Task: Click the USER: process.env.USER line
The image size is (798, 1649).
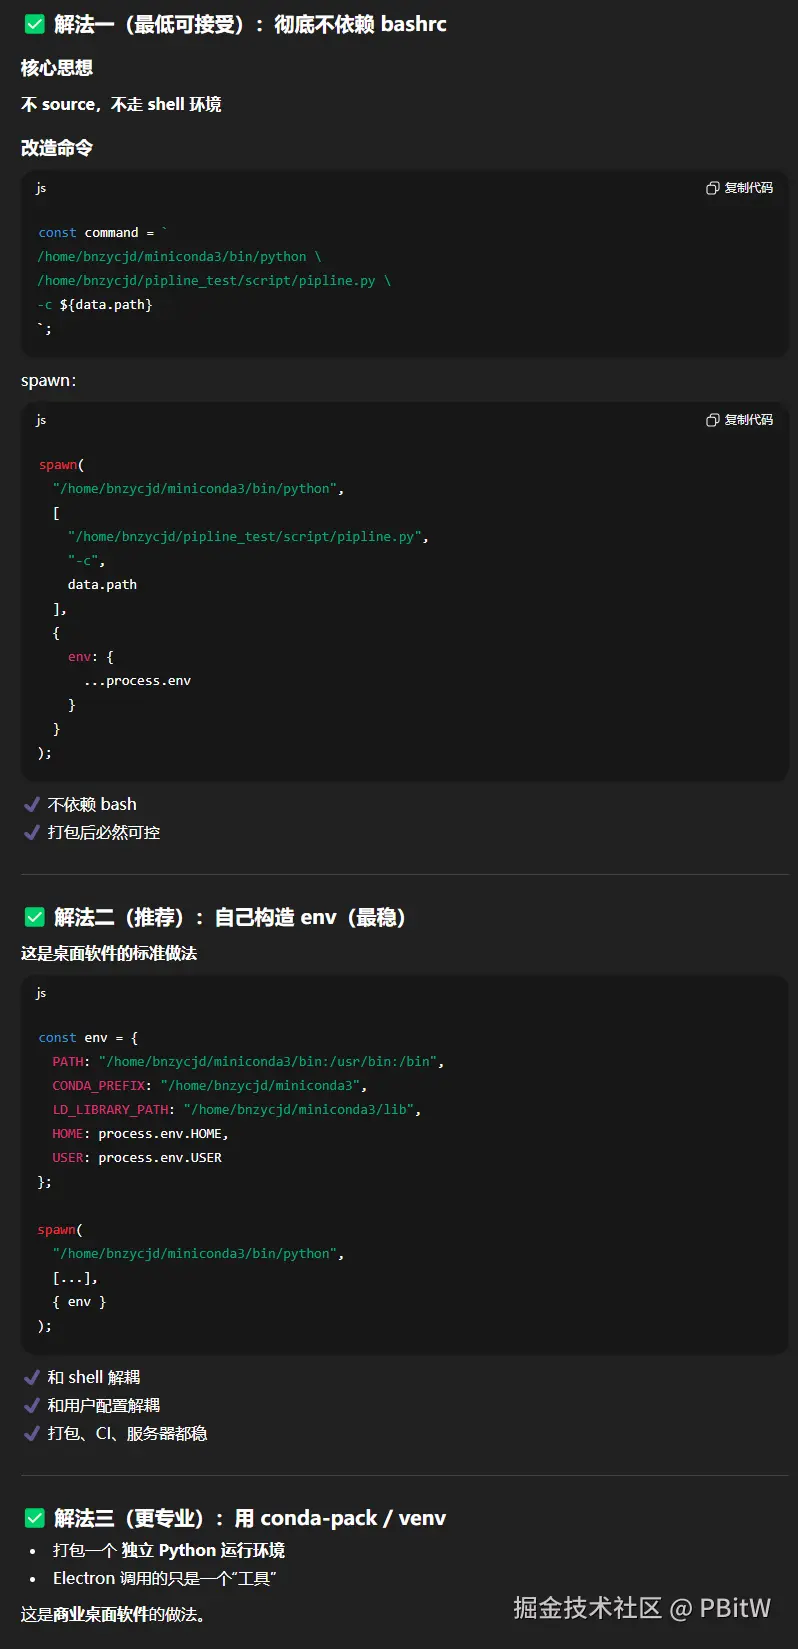Action: [137, 1157]
